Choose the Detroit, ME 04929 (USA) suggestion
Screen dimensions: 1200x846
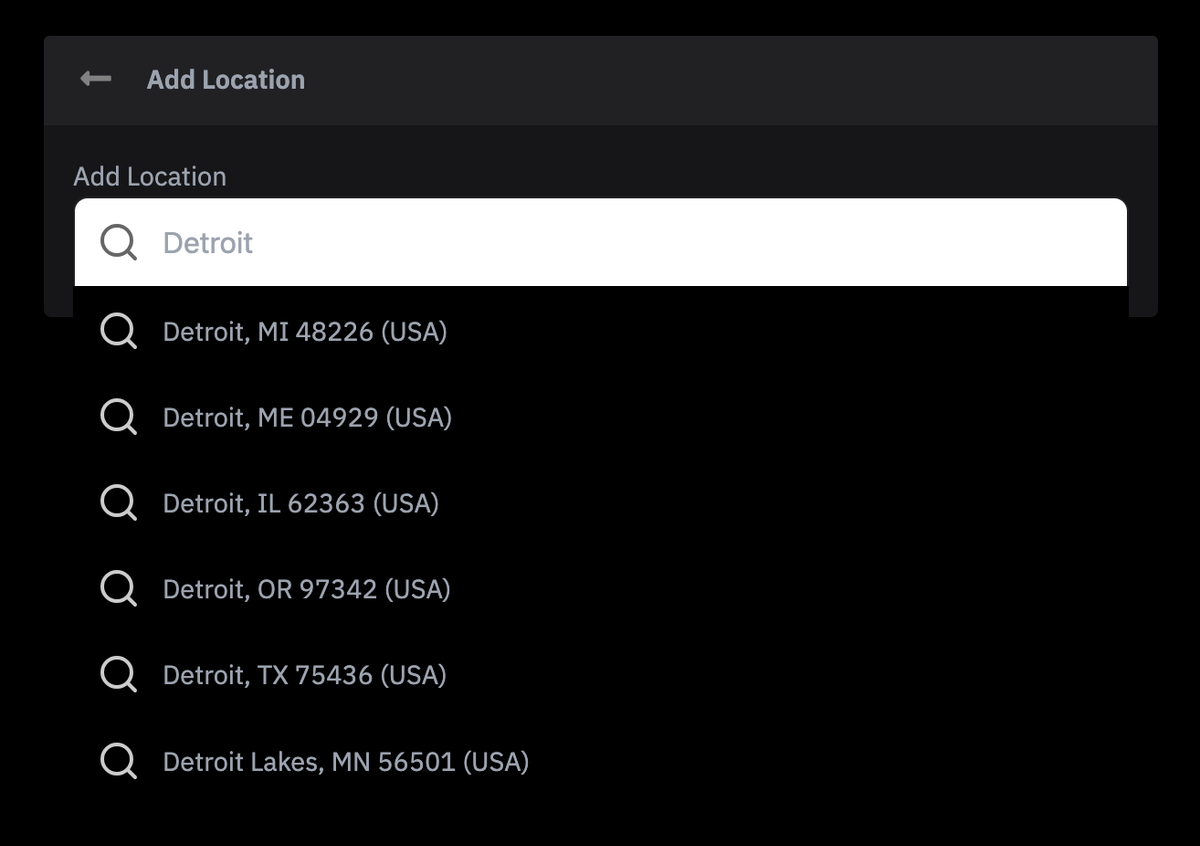[x=307, y=417]
